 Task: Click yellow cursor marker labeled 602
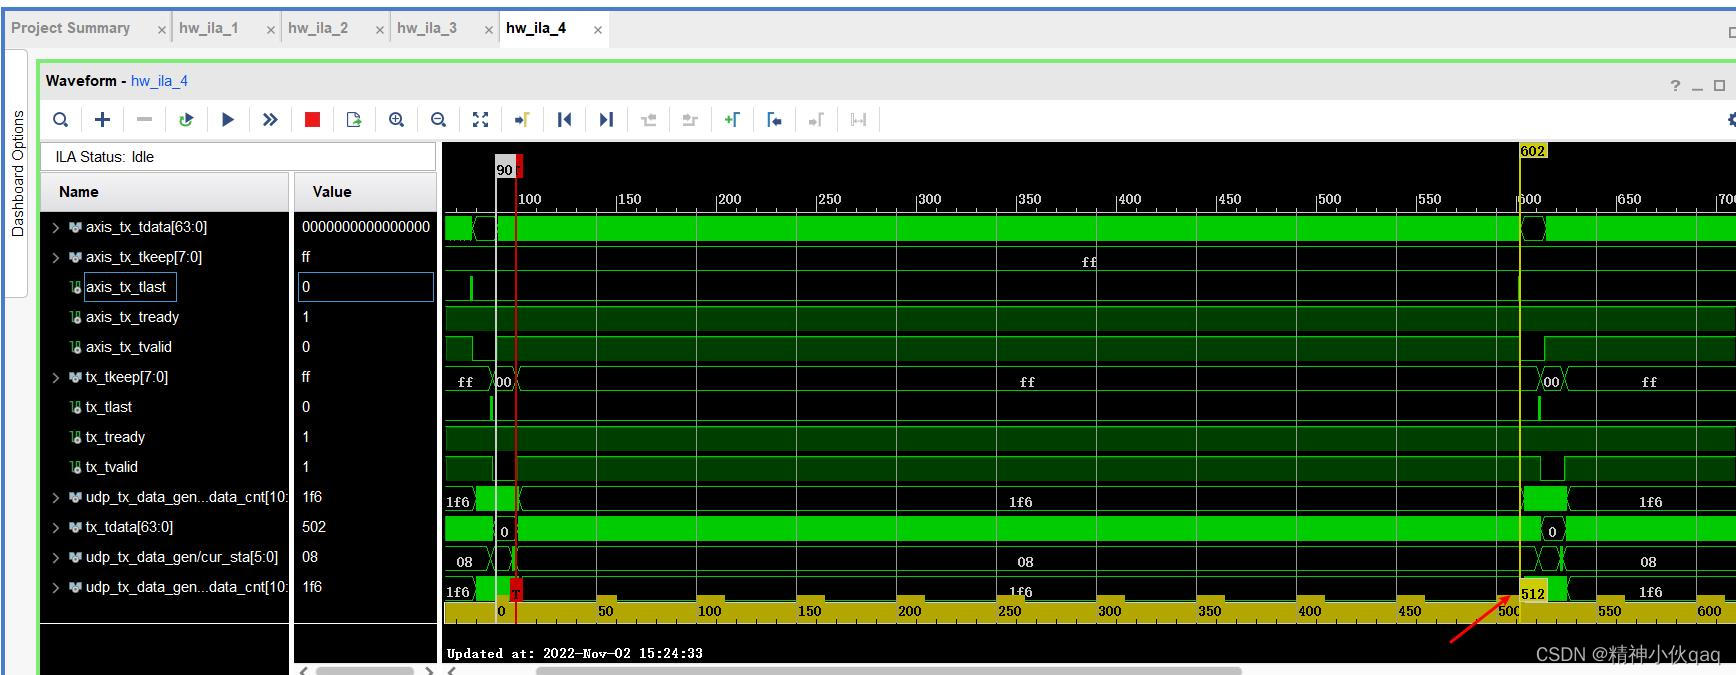pos(1533,151)
